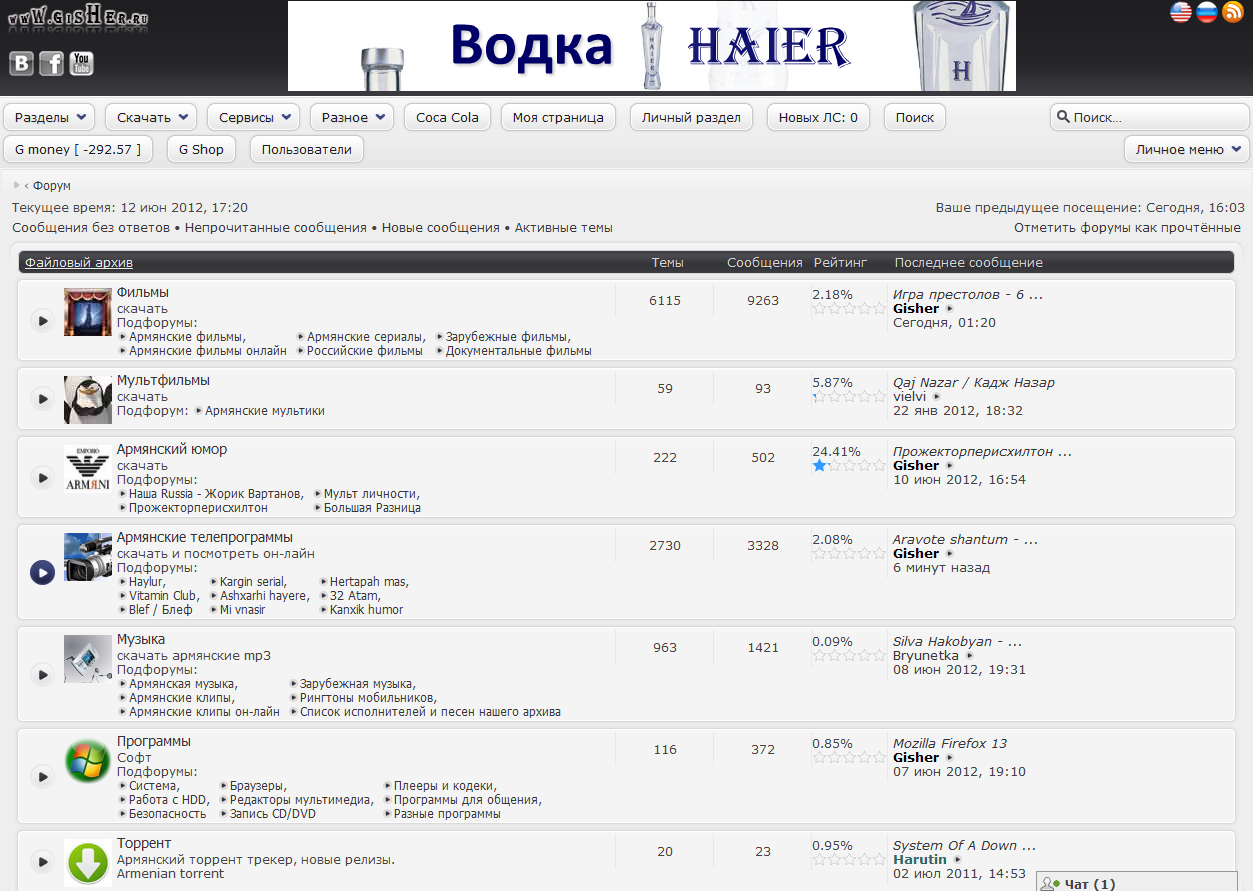Open the Скачать dropdown menu
The height and width of the screenshot is (891, 1253).
[x=151, y=117]
